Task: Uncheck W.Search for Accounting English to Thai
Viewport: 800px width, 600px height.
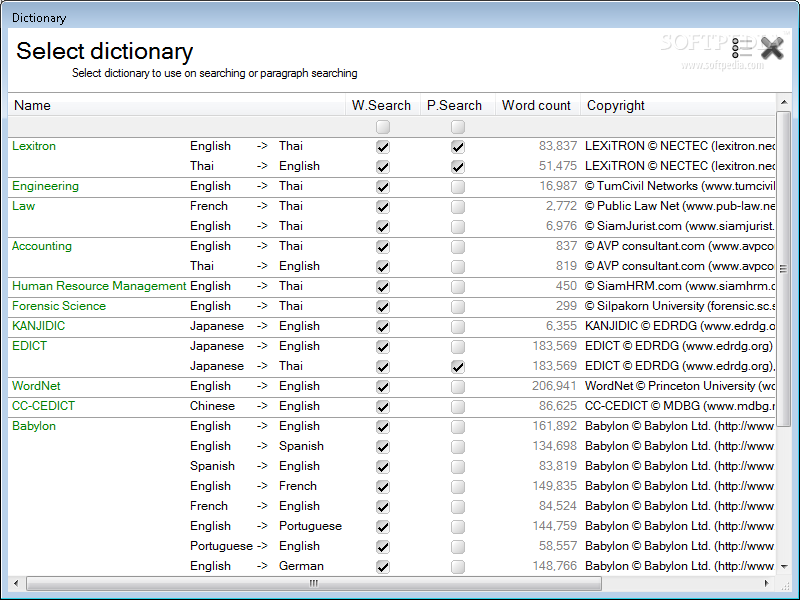Action: tap(383, 247)
